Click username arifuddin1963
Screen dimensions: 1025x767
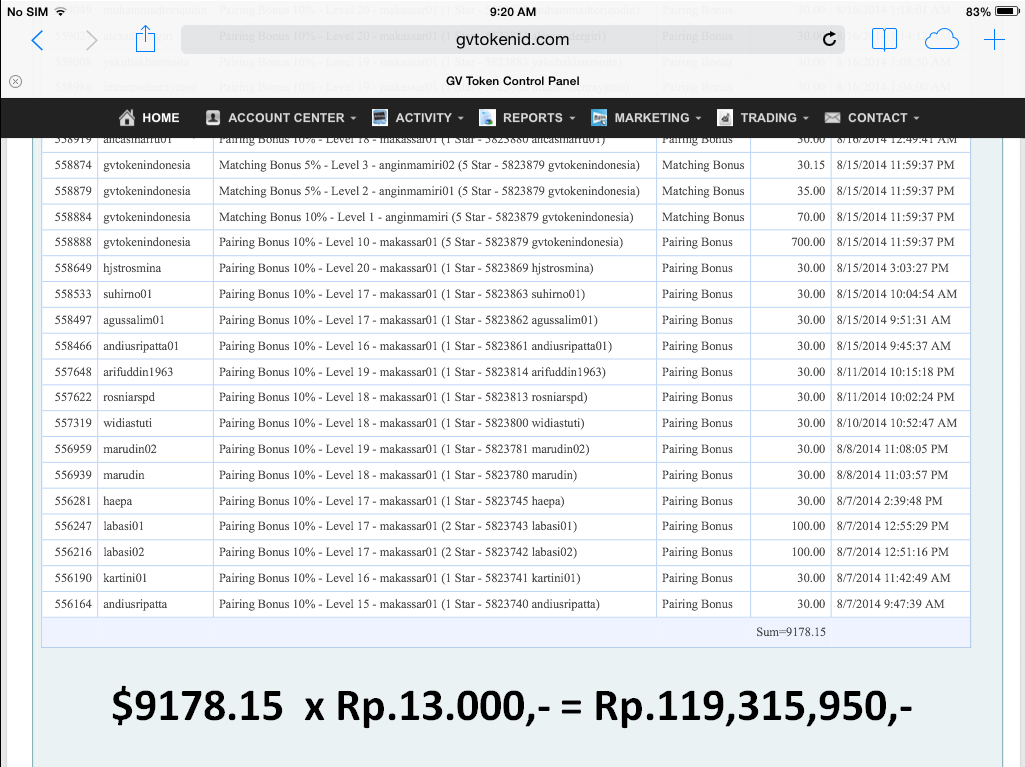[x=138, y=372]
